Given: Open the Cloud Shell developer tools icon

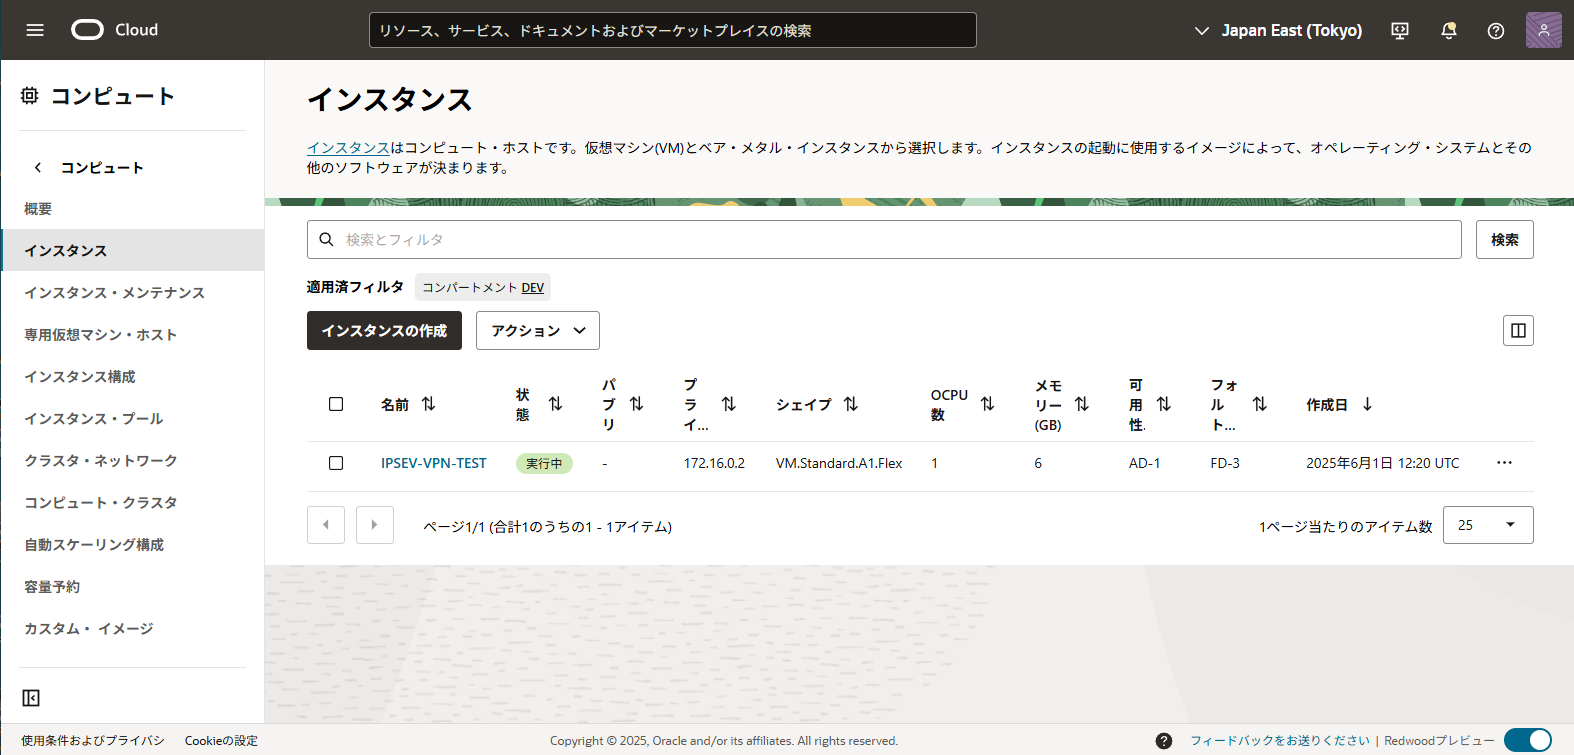Looking at the screenshot, I should pos(1400,31).
